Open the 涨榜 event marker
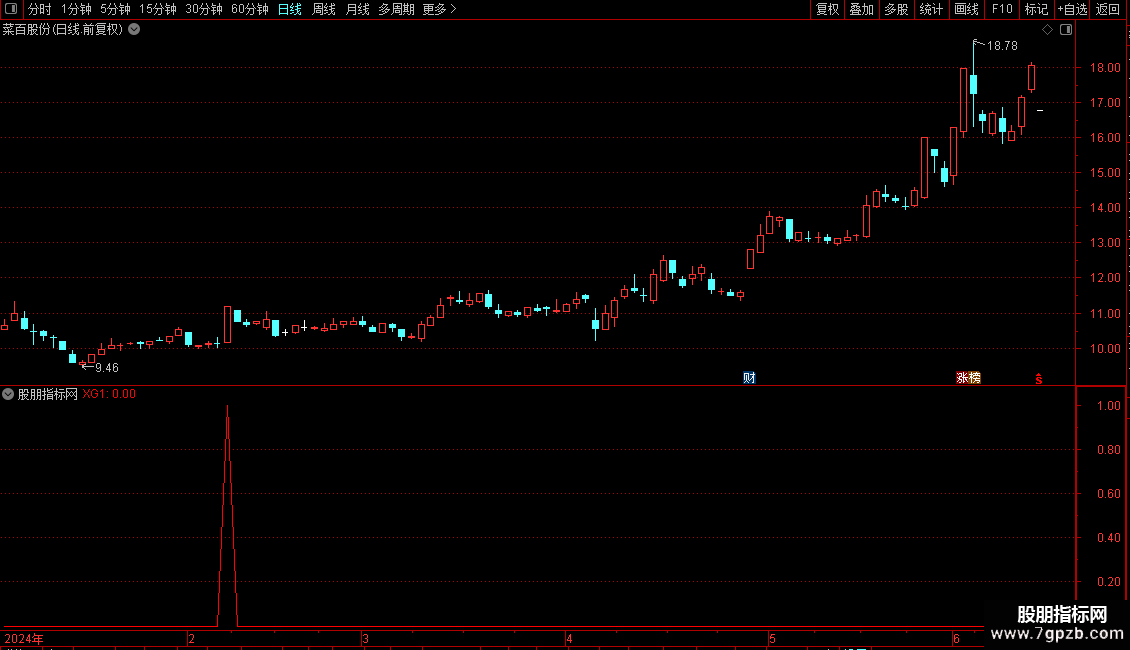 click(x=968, y=378)
